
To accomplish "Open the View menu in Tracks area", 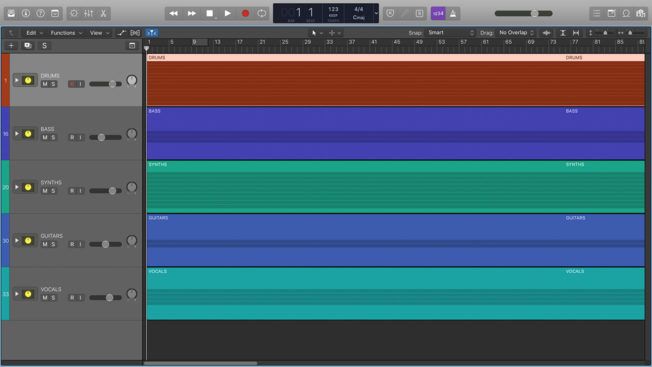I will pos(99,33).
